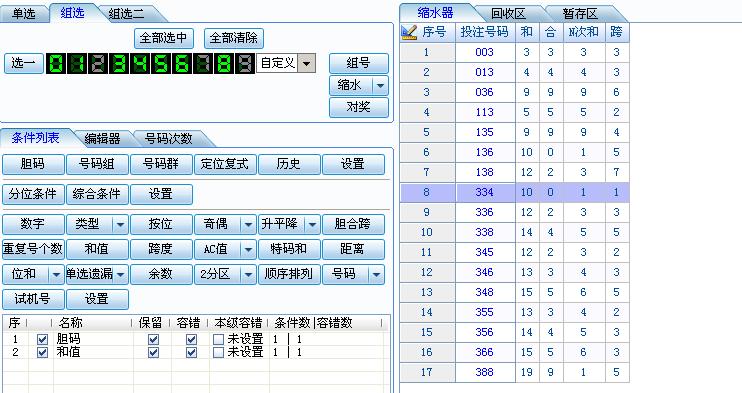
Task: Expand the 缩水 button dropdown arrow
Action: pos(380,86)
